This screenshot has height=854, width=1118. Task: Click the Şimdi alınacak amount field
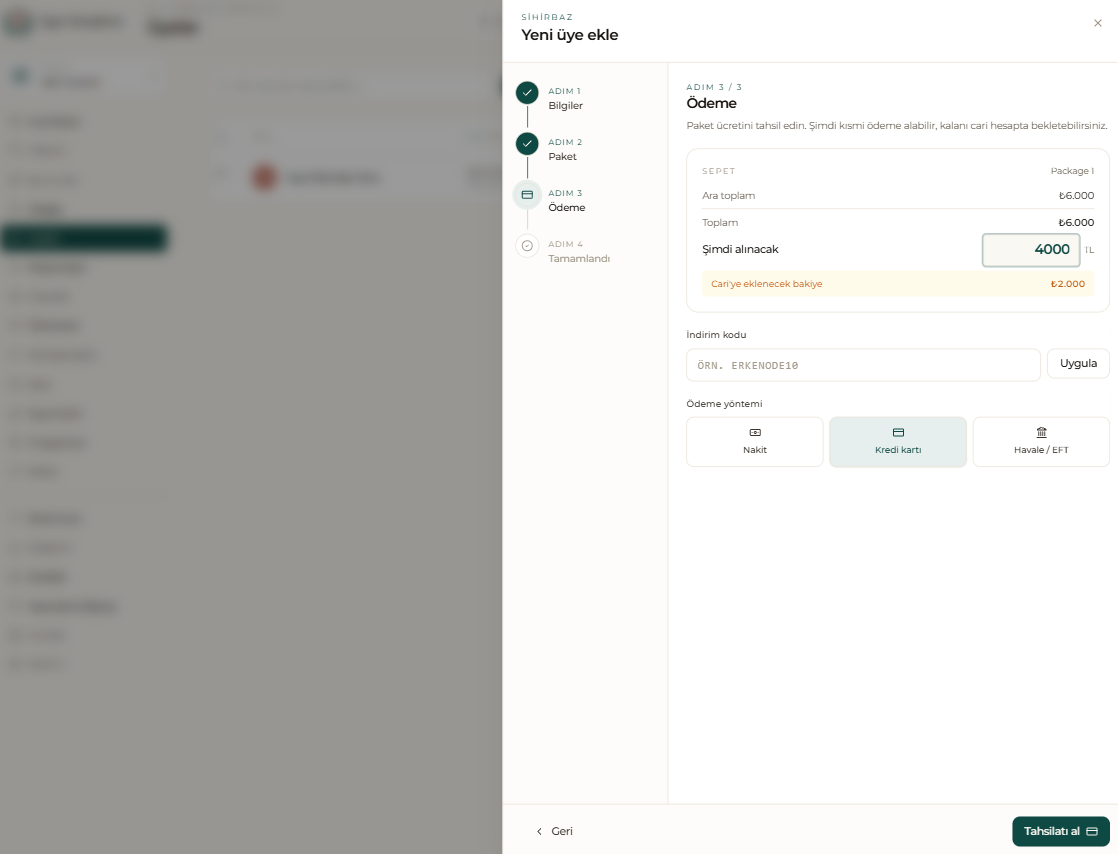[x=1030, y=249]
